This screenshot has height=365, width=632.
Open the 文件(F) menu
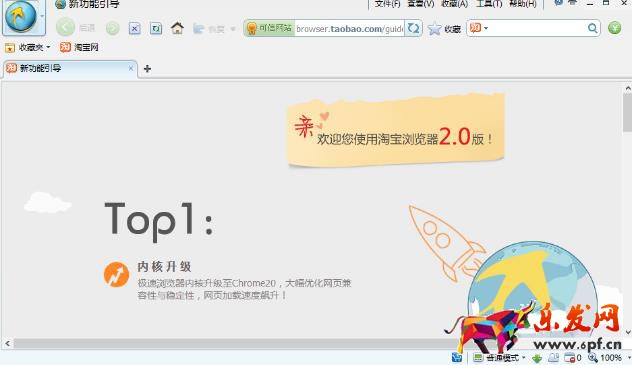coord(387,4)
